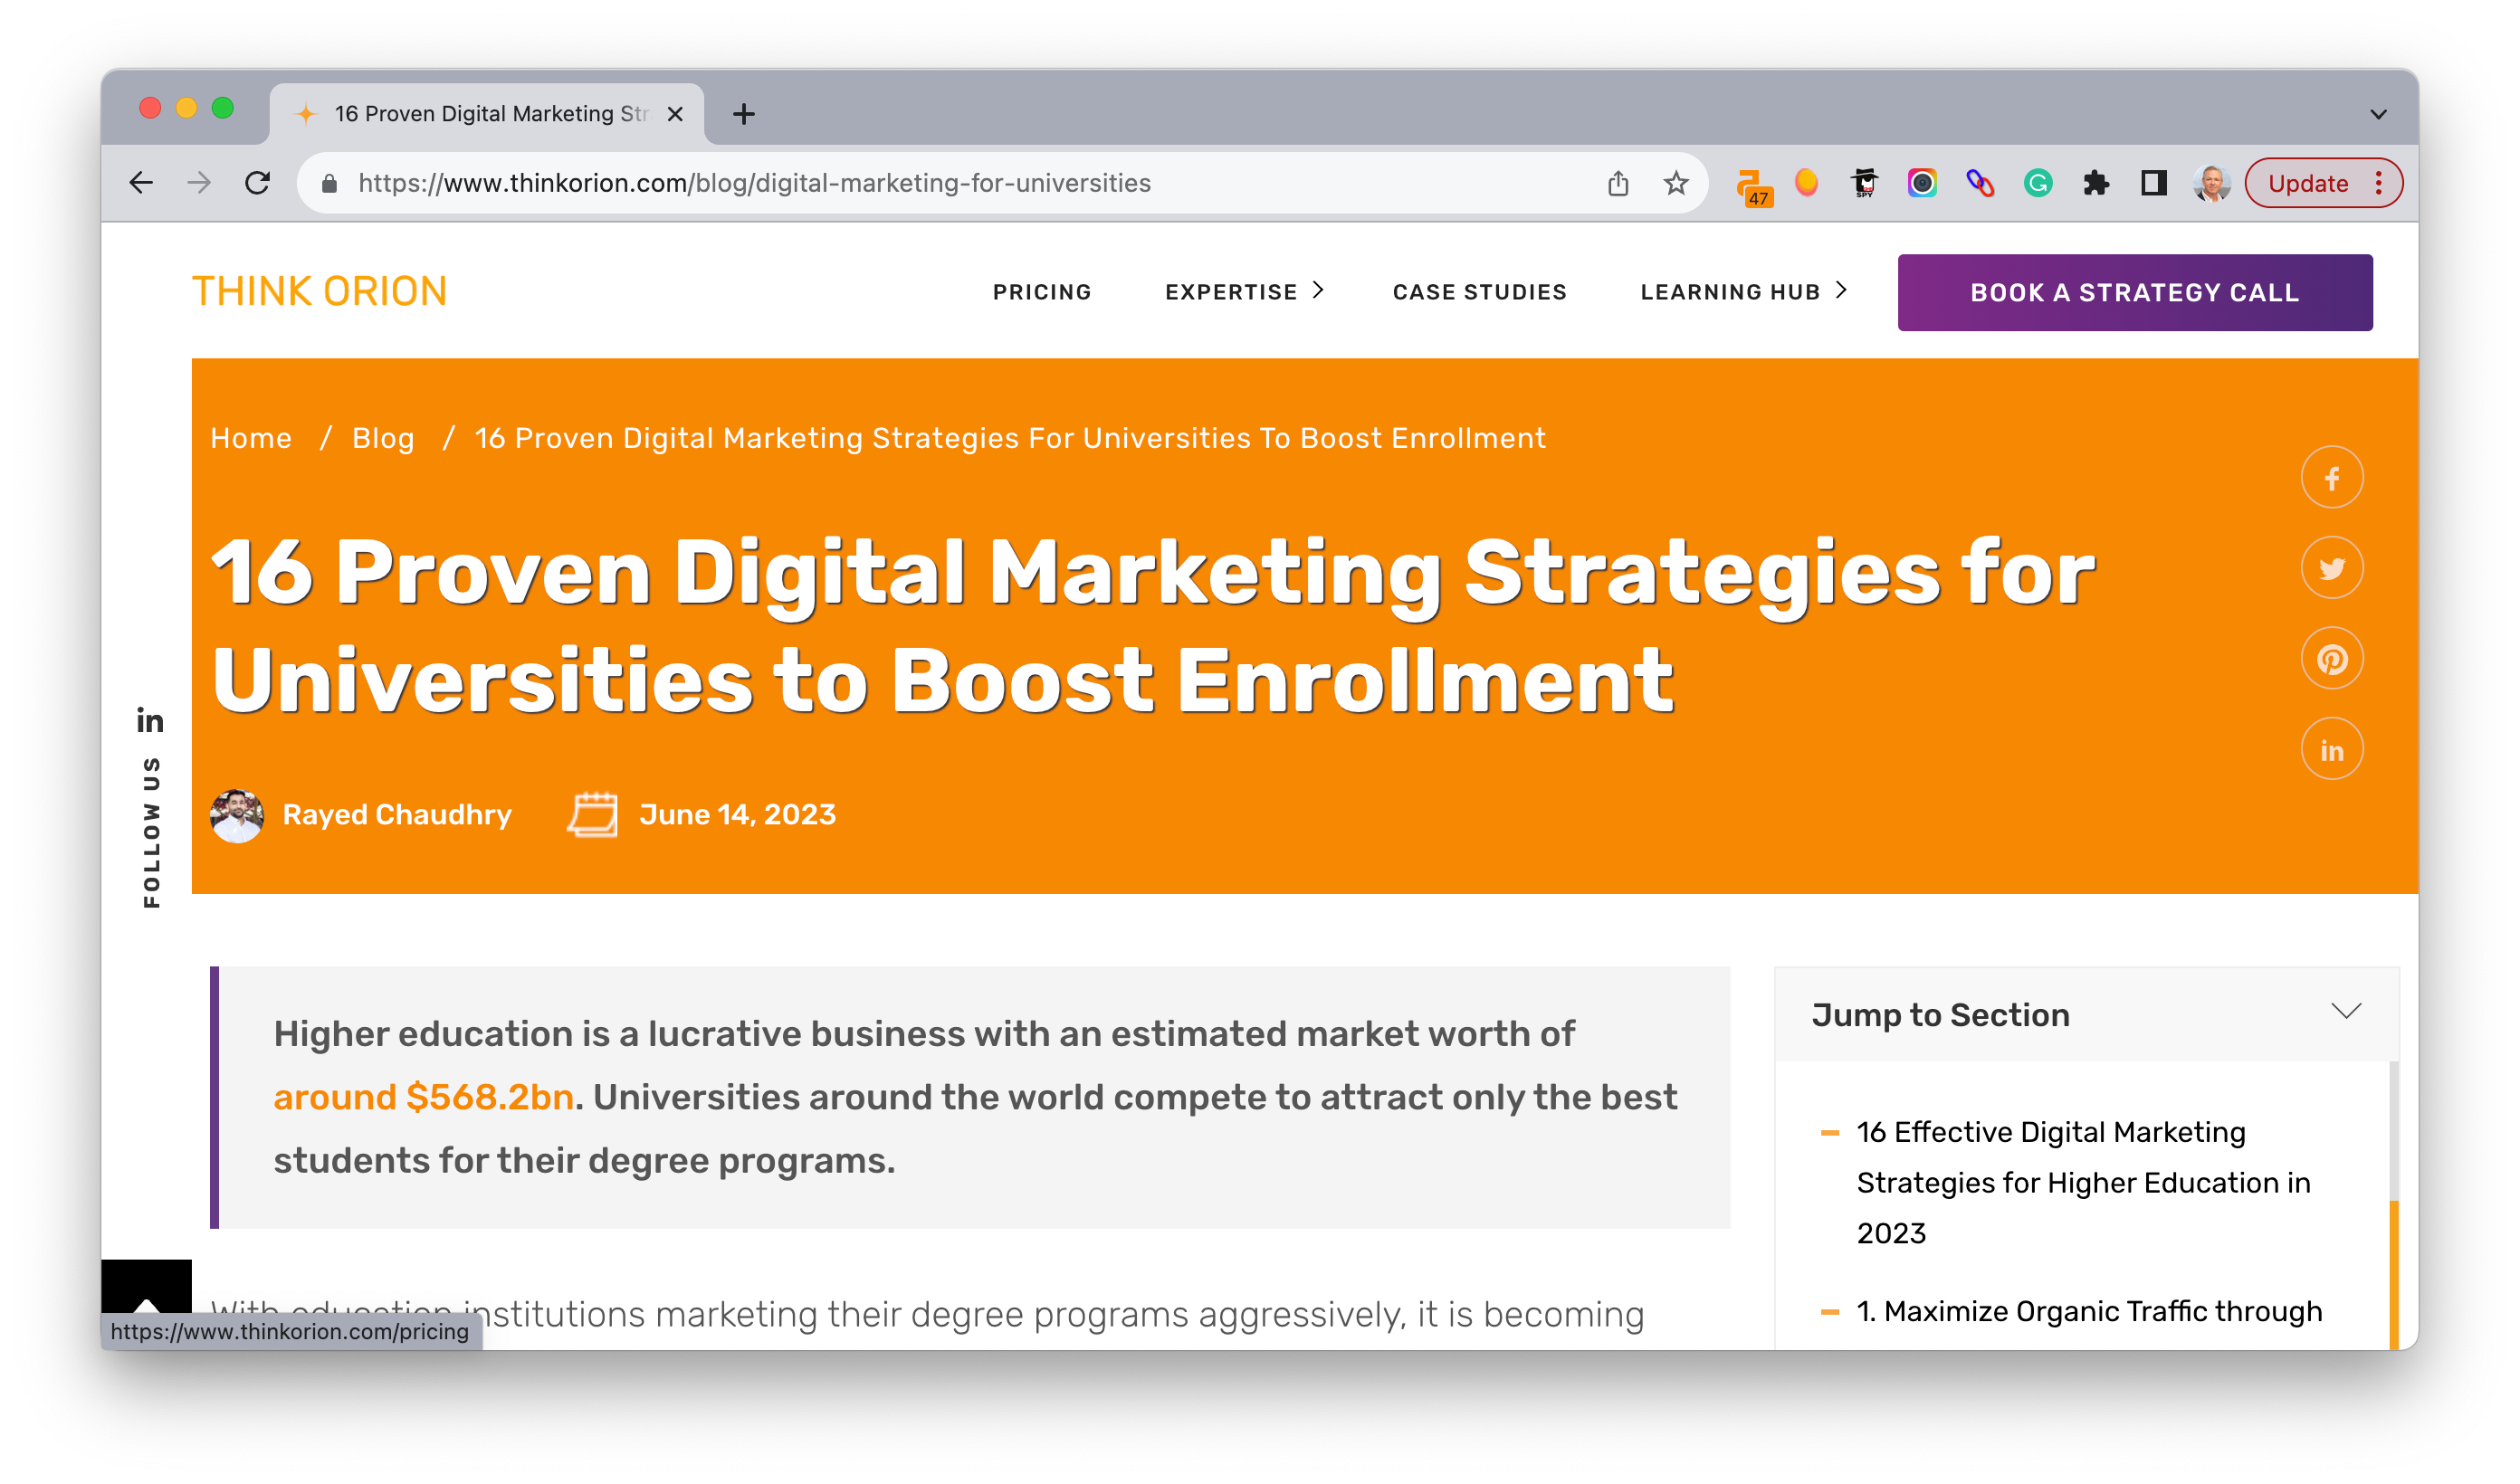Go to Case Studies
Image resolution: width=2520 pixels, height=1484 pixels.
[1479, 292]
